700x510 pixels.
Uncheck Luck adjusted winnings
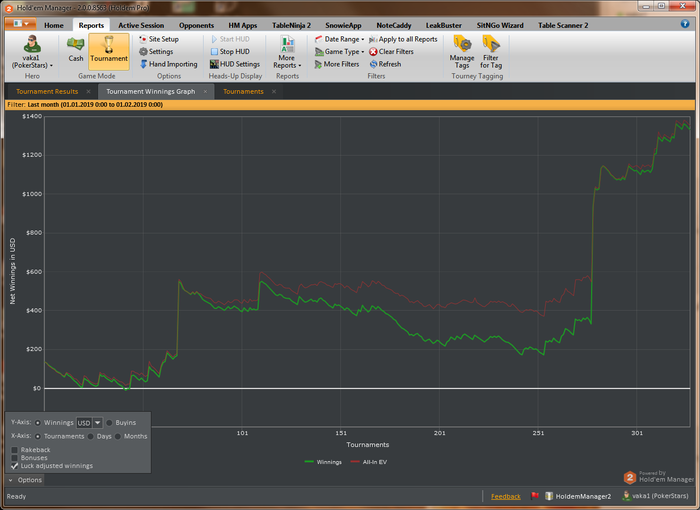point(14,466)
